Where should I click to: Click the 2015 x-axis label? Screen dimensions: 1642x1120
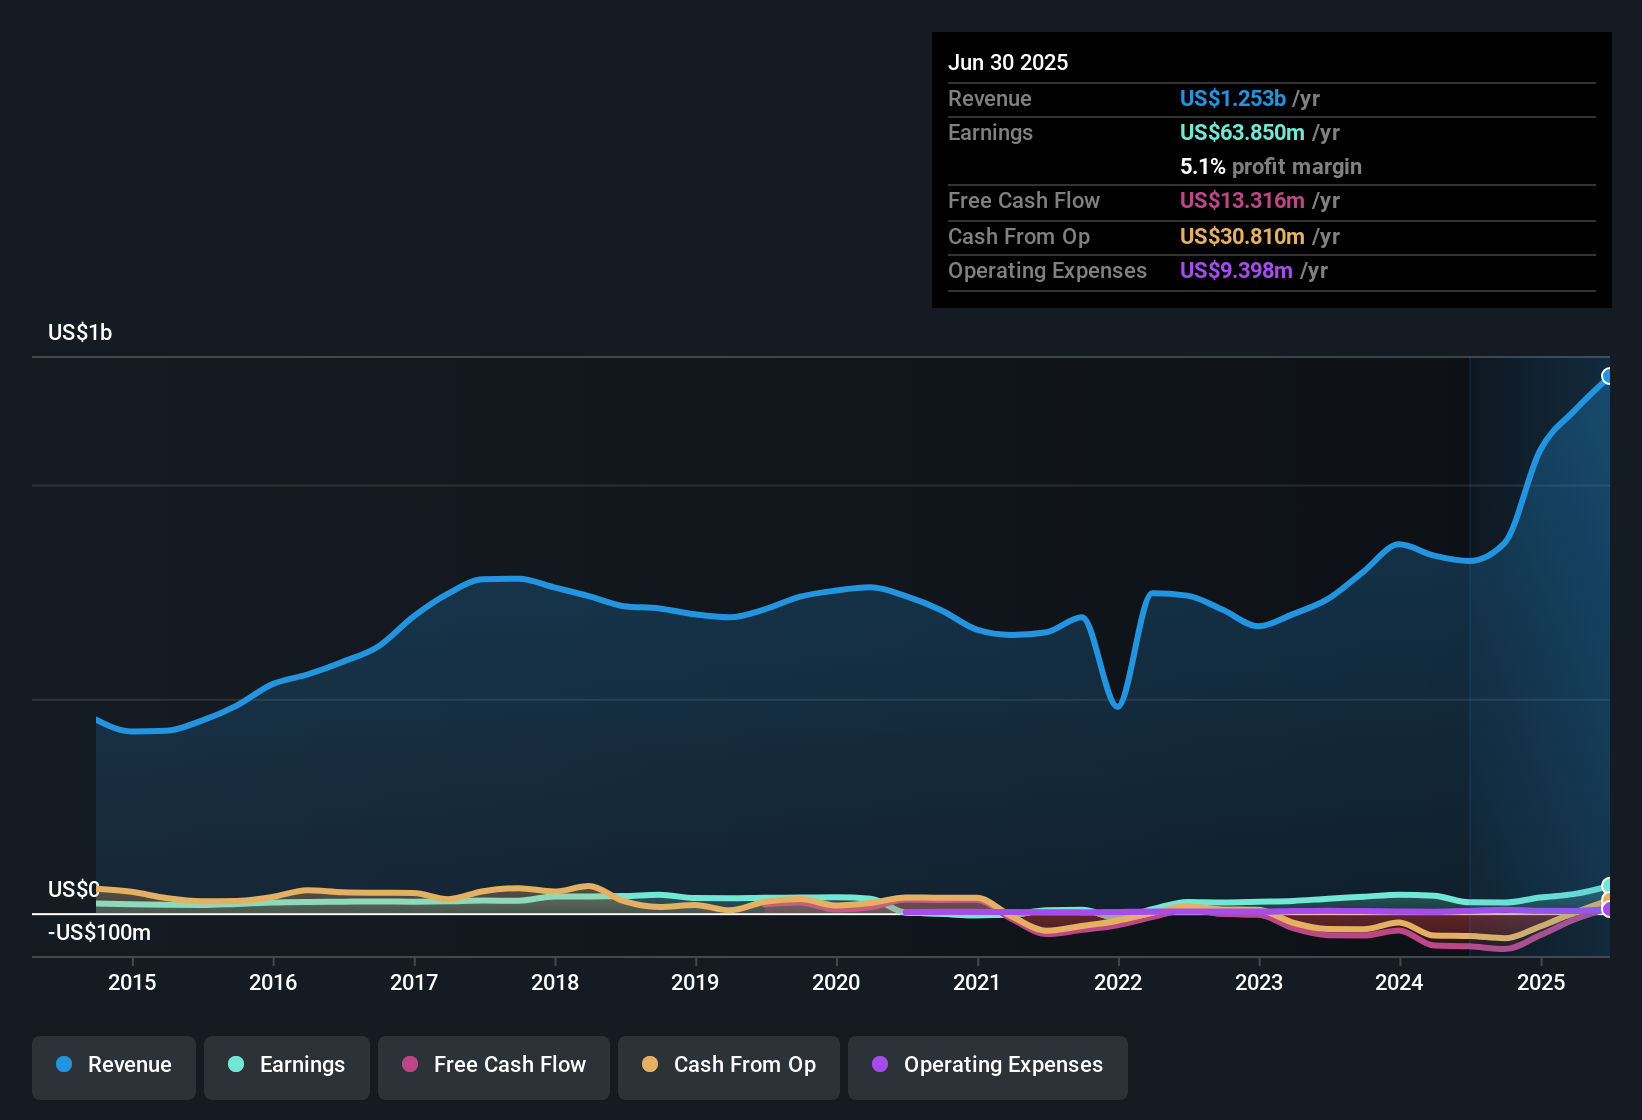132,982
